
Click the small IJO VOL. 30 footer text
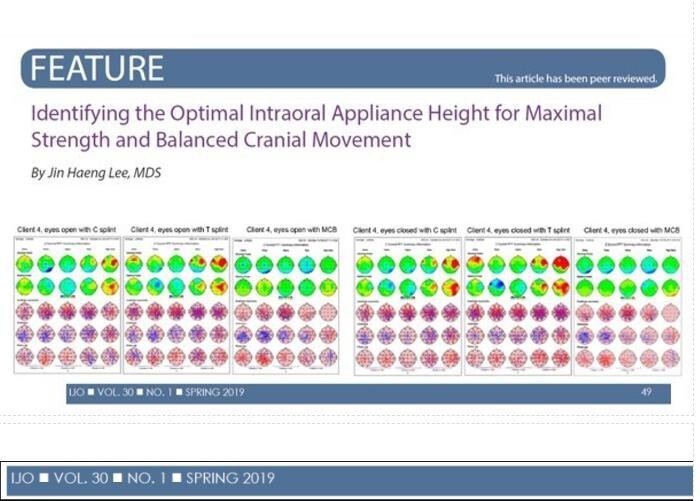click(x=156, y=392)
